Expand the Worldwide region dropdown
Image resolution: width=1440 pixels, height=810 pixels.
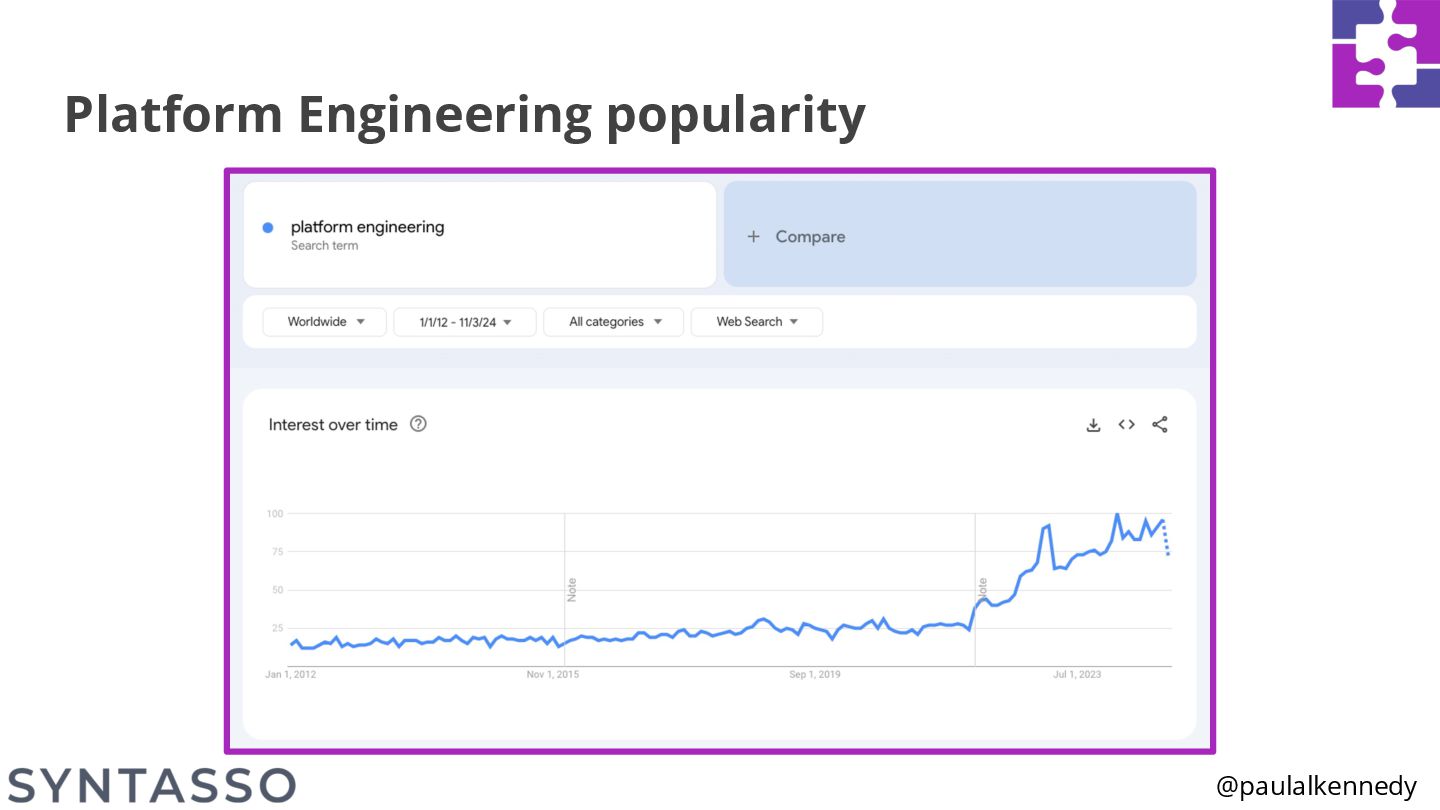point(325,322)
